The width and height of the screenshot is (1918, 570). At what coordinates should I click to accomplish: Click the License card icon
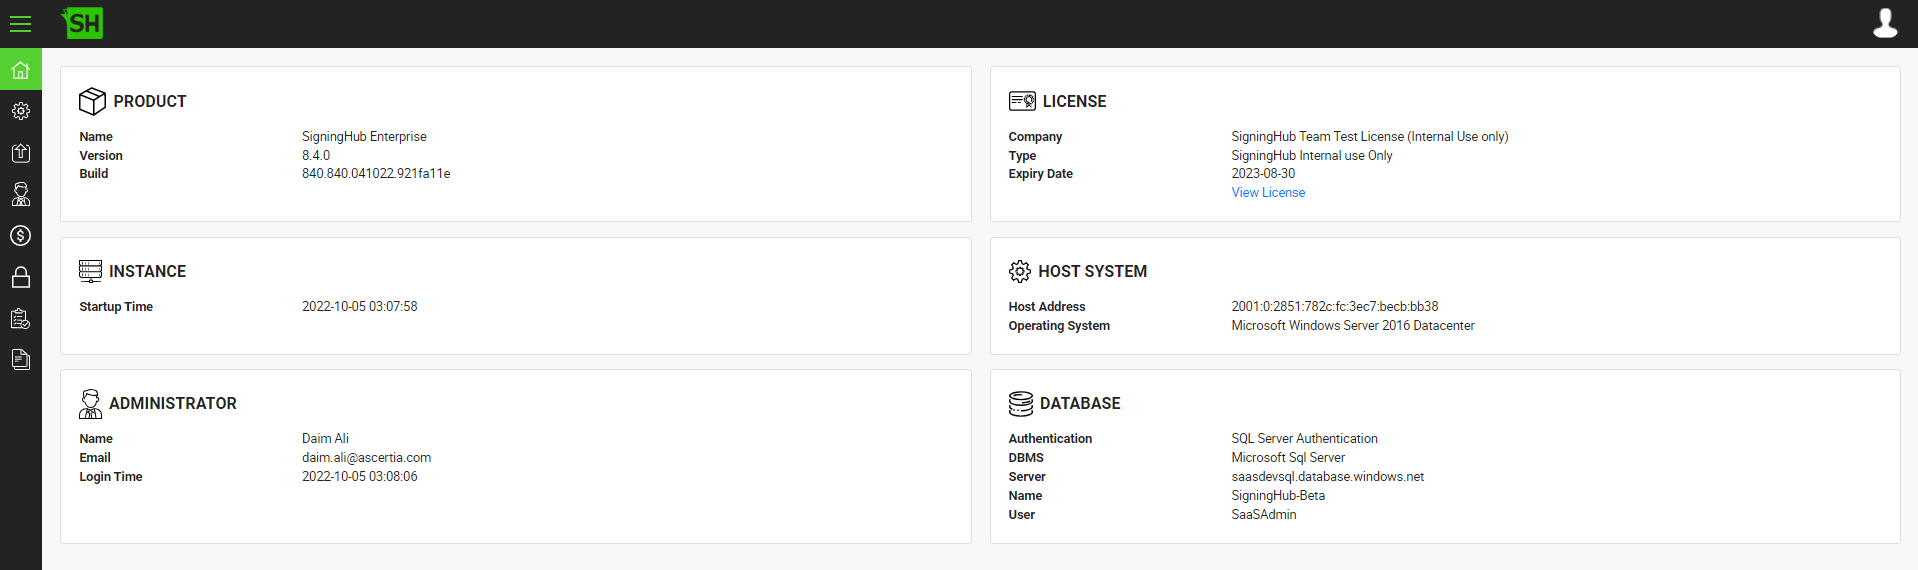point(1022,101)
